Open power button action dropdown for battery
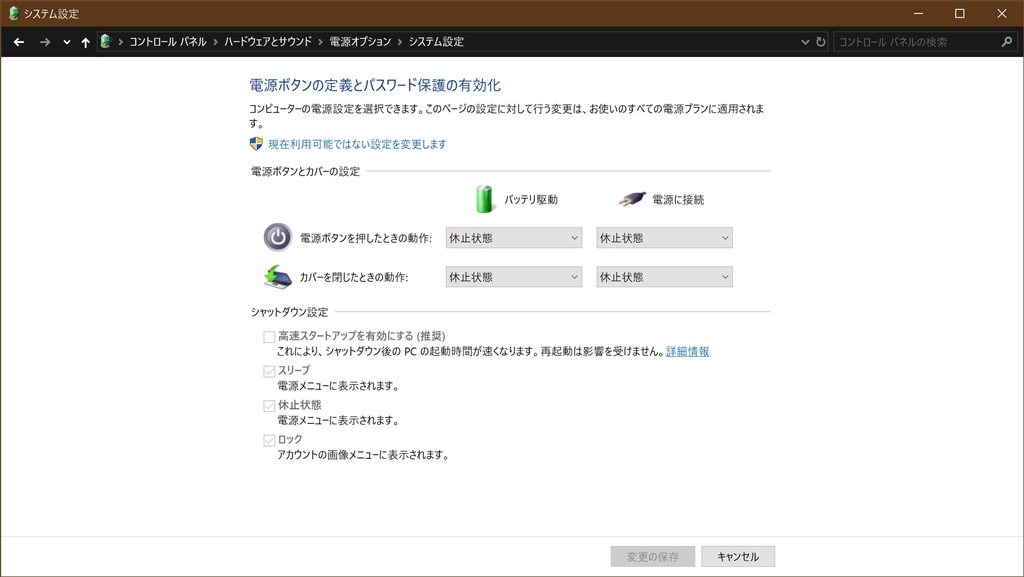1024x577 pixels. [514, 238]
